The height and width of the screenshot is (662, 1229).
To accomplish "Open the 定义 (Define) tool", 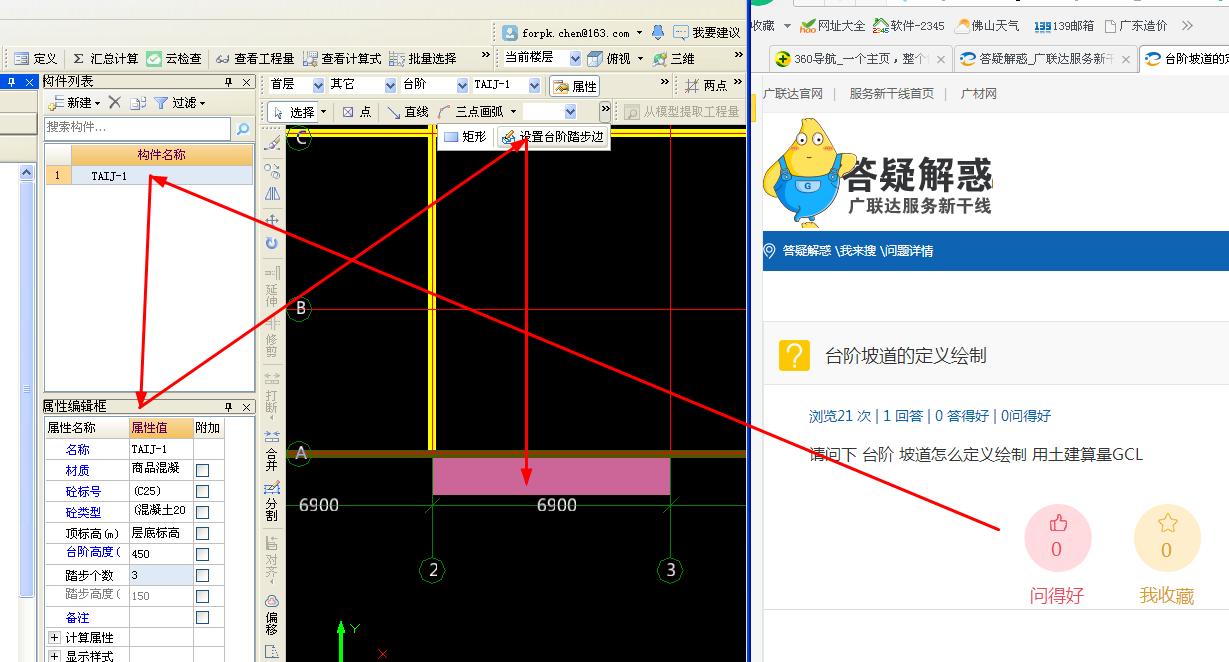I will point(36,59).
